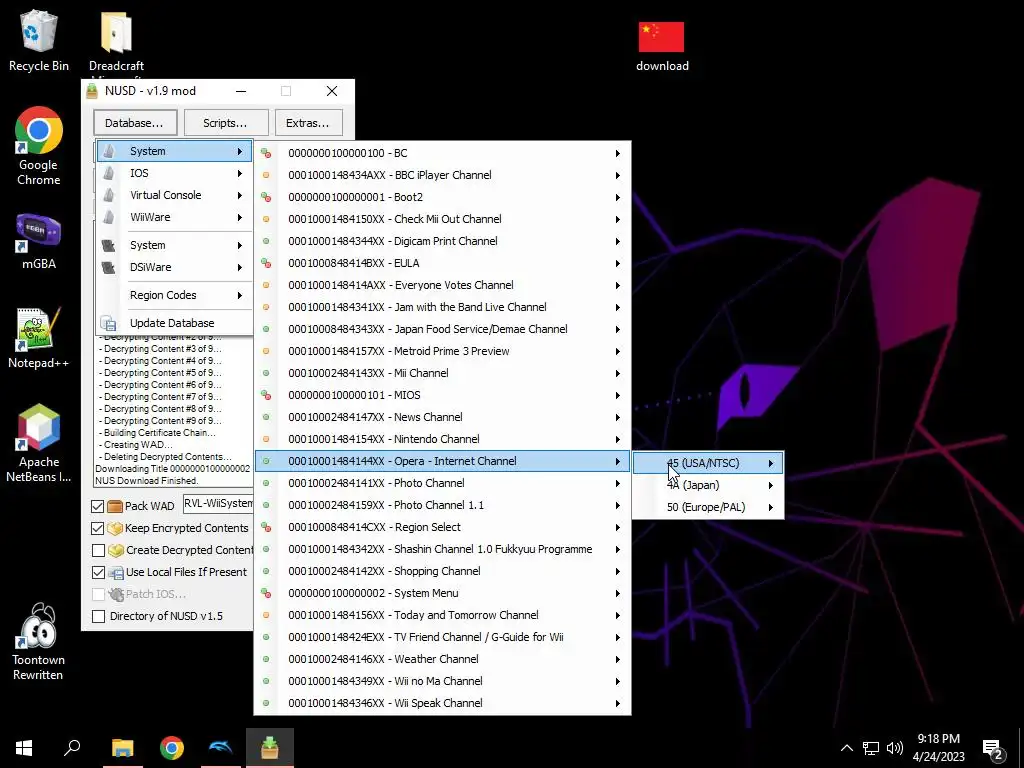The image size is (1024, 768).
Task: Open Notepad++ desktop shortcut
Action: pyautogui.click(x=39, y=338)
